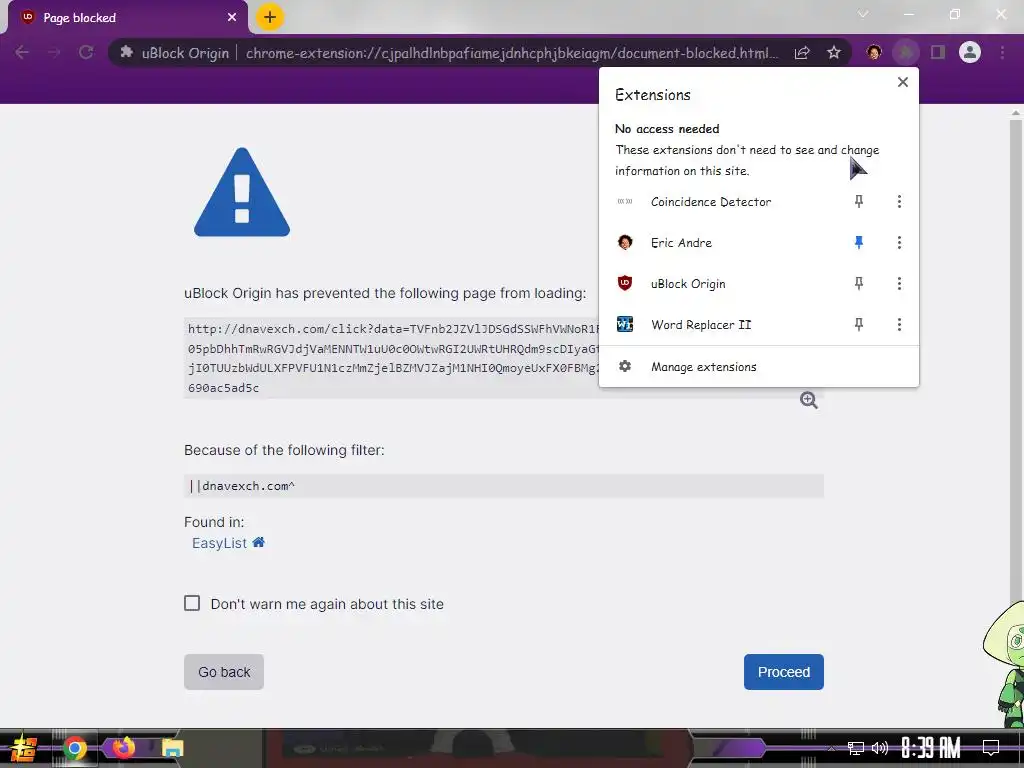Open more options for uBlock Origin

[x=899, y=283]
